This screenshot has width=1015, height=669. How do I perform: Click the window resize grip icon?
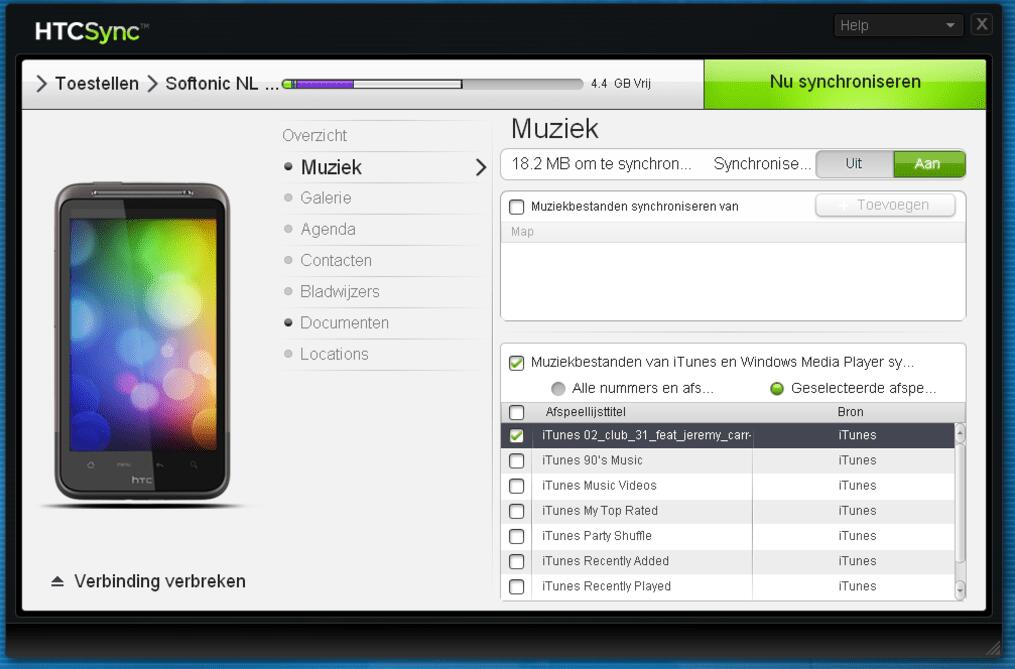coord(992,648)
